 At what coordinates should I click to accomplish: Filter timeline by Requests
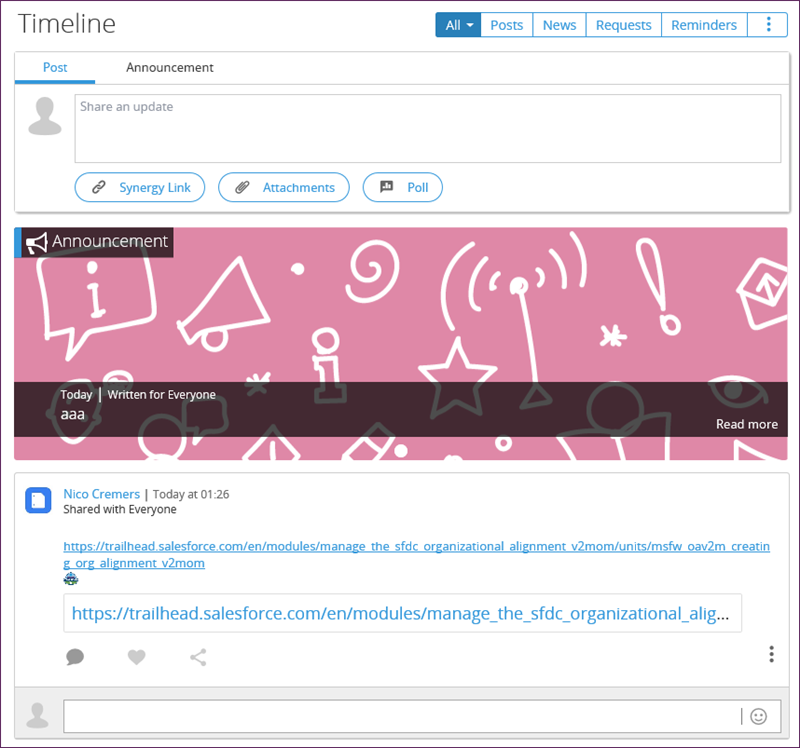coord(623,25)
